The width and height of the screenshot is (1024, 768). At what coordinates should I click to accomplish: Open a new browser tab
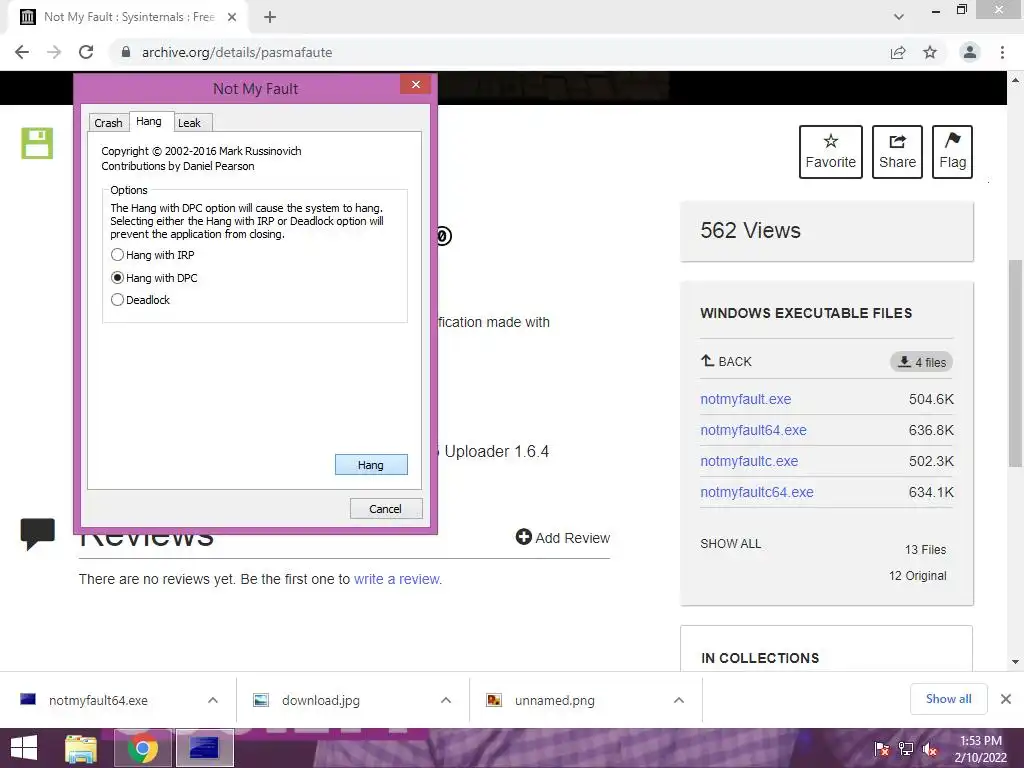click(x=270, y=17)
